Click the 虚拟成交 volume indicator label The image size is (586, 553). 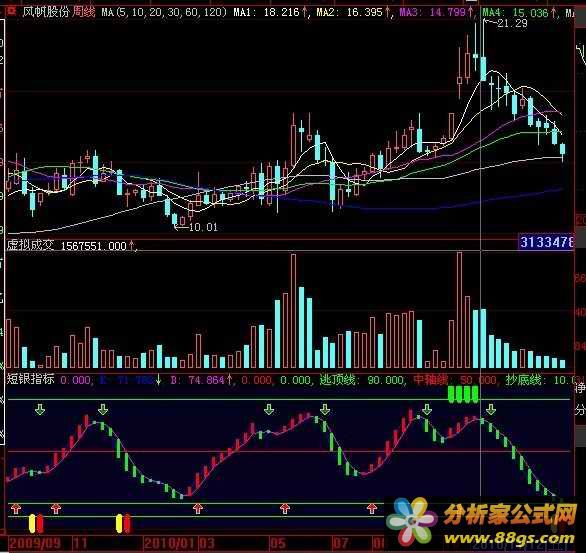coord(30,245)
